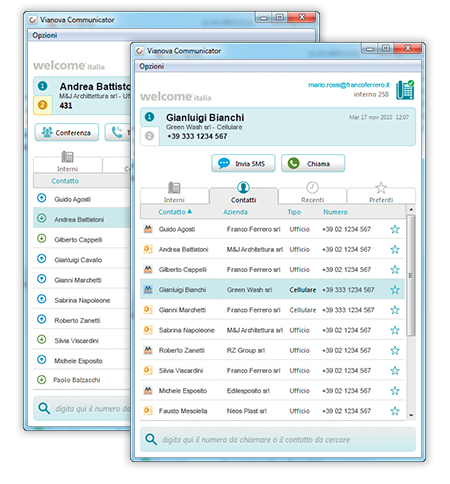Open Opzioni menu in back window

pyautogui.click(x=45, y=35)
